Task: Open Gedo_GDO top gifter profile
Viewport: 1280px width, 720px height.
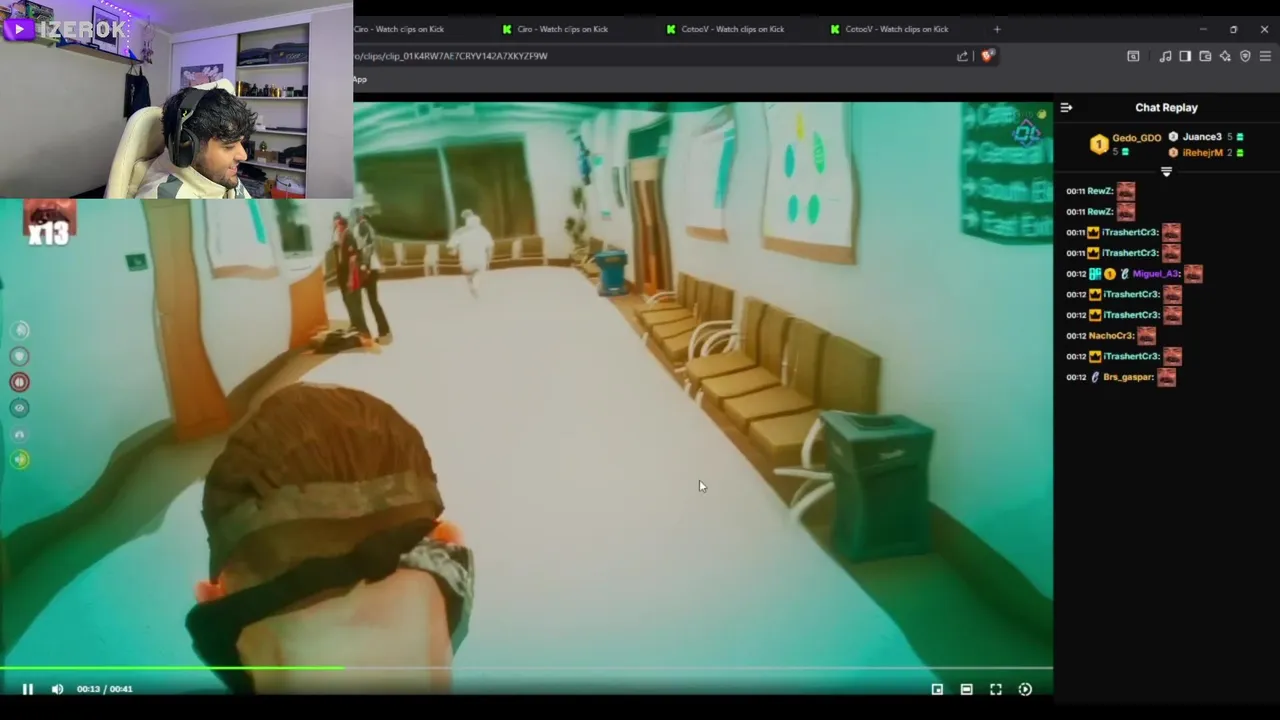Action: [x=1137, y=138]
